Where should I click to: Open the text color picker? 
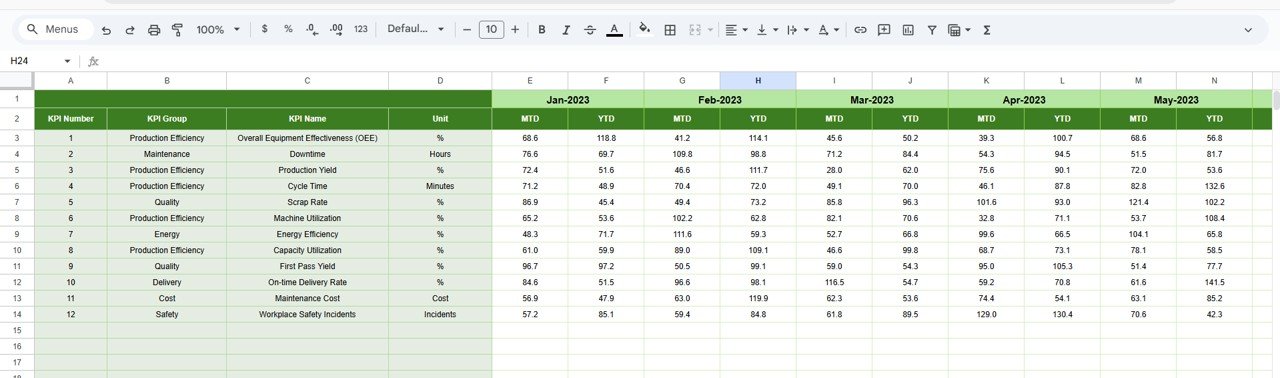tap(614, 30)
